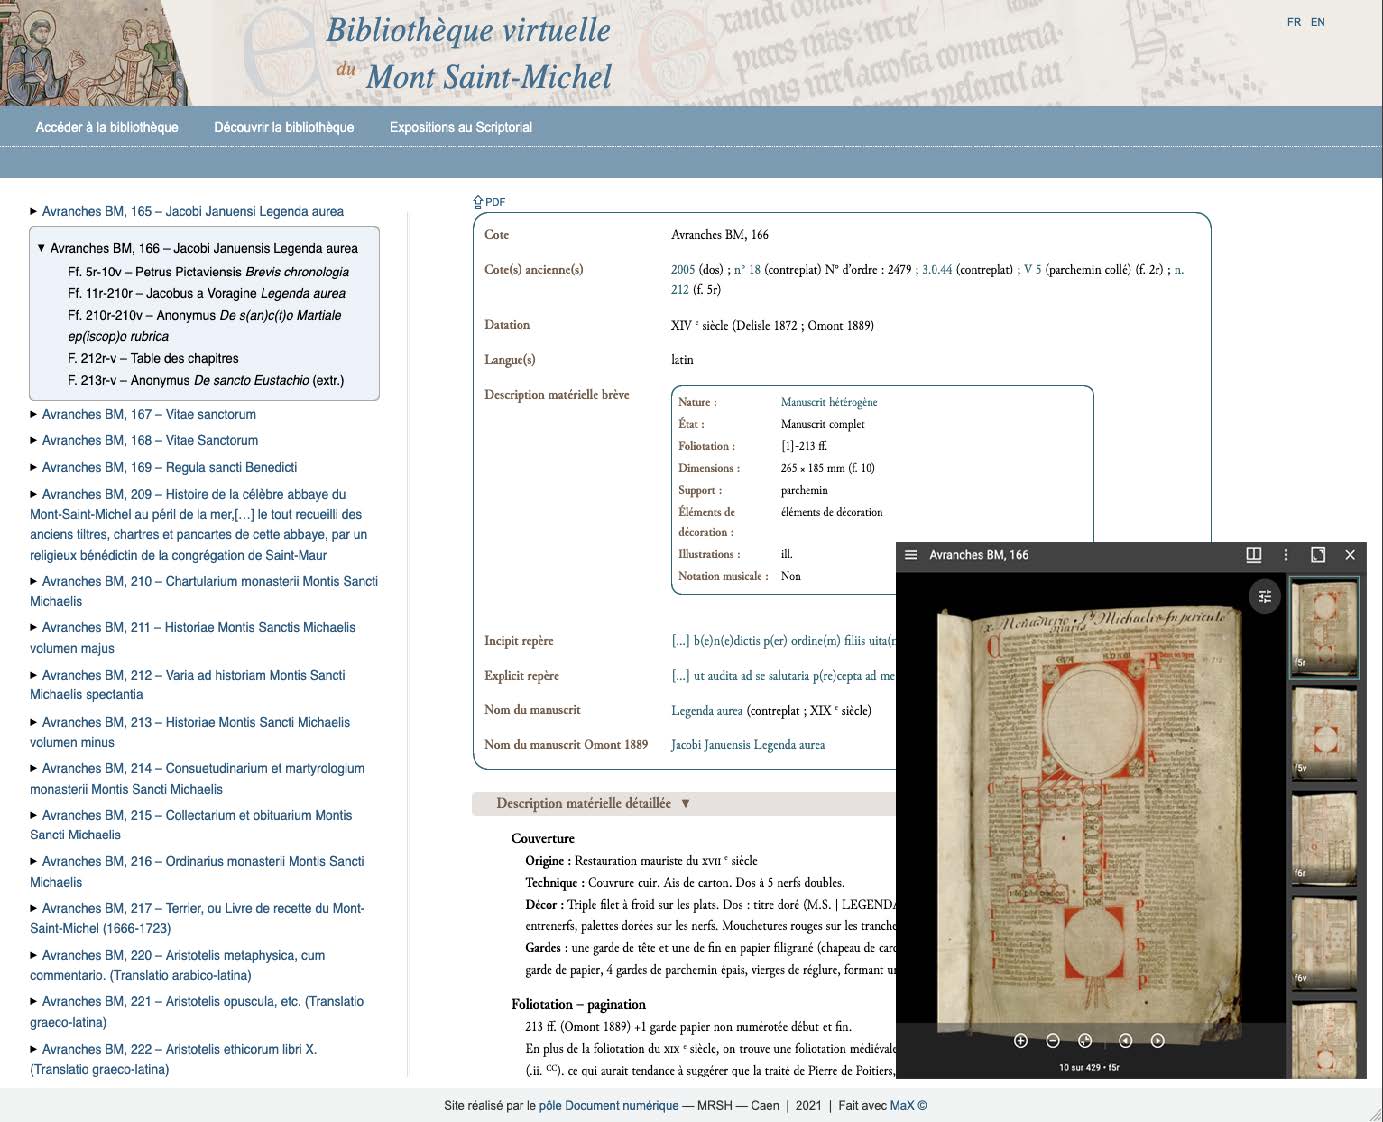Open the viewer three-dot options menu
This screenshot has height=1122, width=1383.
[1286, 555]
